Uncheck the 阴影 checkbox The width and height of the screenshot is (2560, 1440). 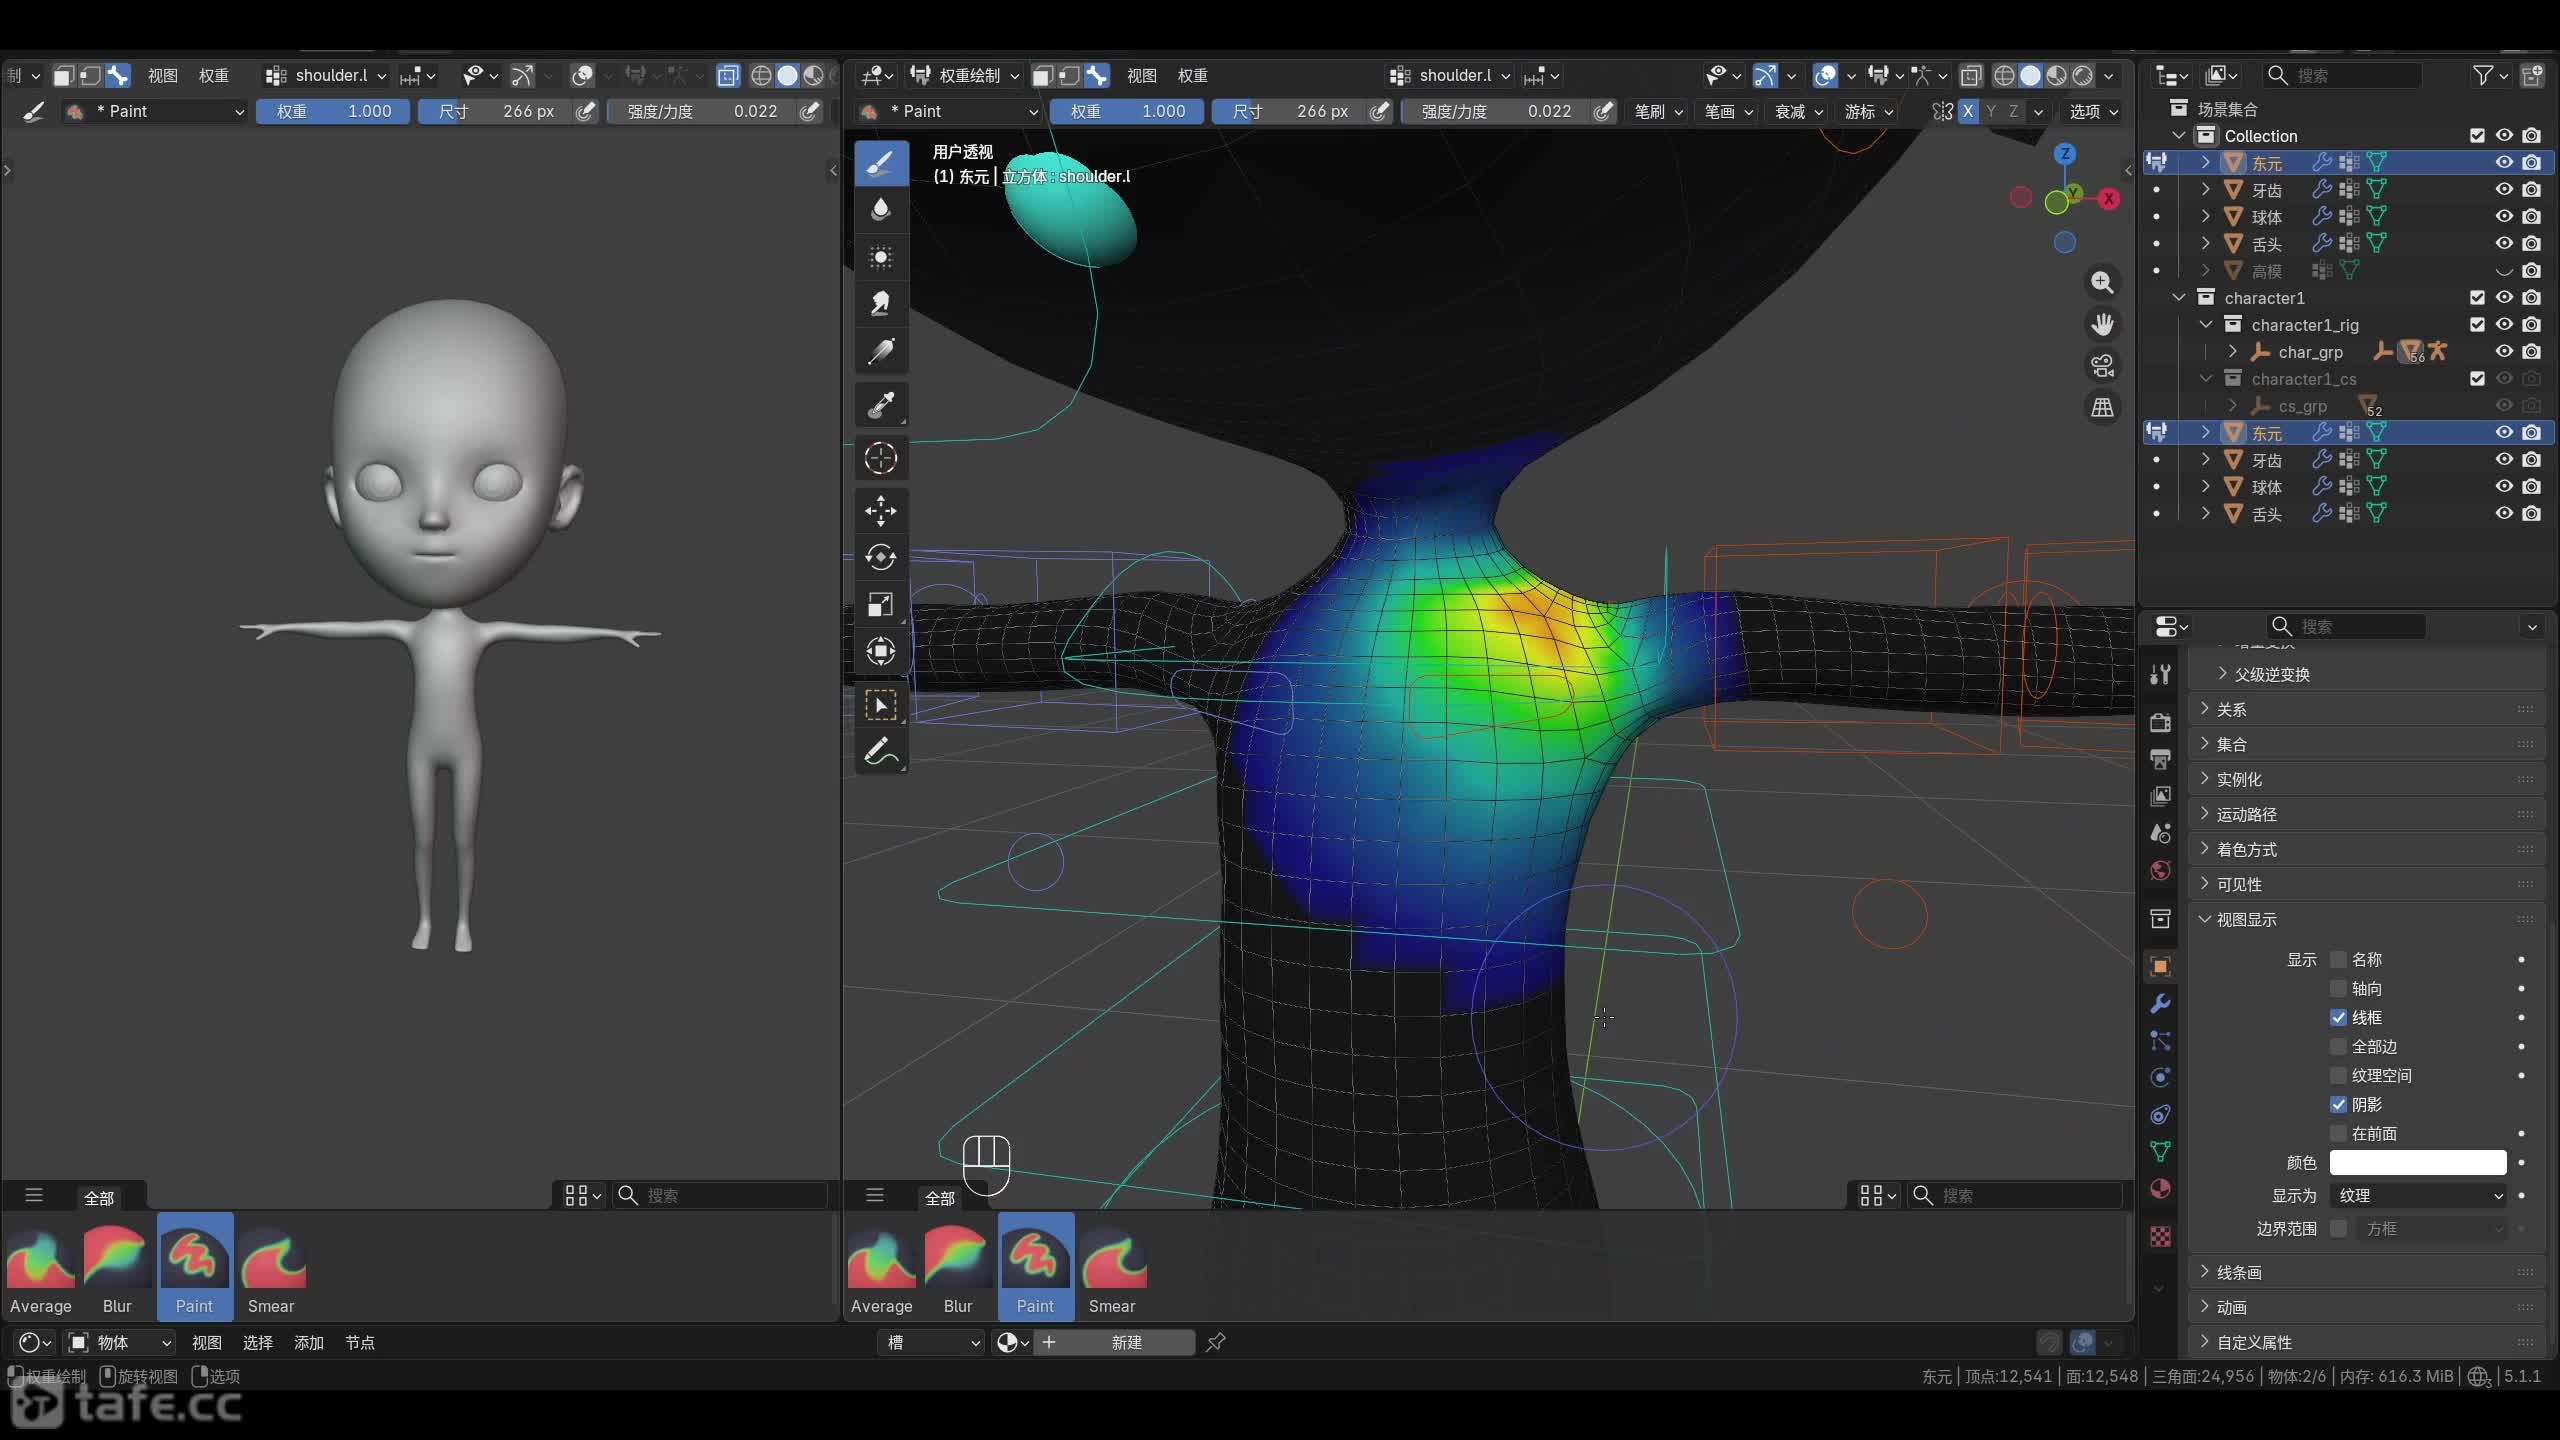pos(2338,1104)
